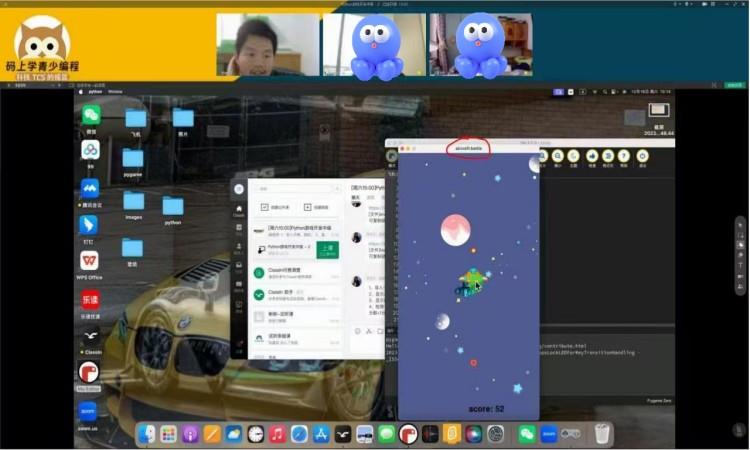This screenshot has width=750, height=450.
Task: Select the first participant video thumbnail
Action: click(268, 46)
